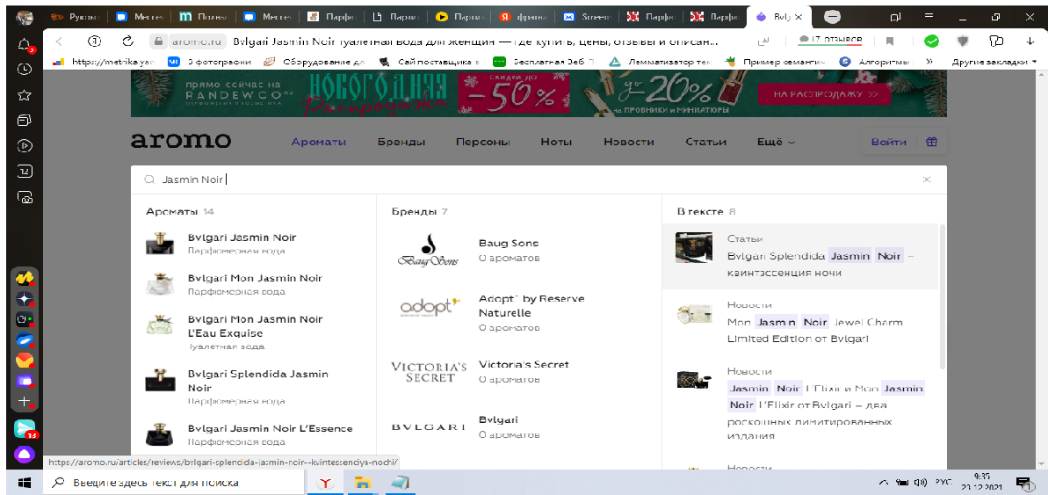Click НА РАСПРОДАЖУ banner button
Image resolution: width=1048 pixels, height=495 pixels.
pyautogui.click(x=824, y=95)
